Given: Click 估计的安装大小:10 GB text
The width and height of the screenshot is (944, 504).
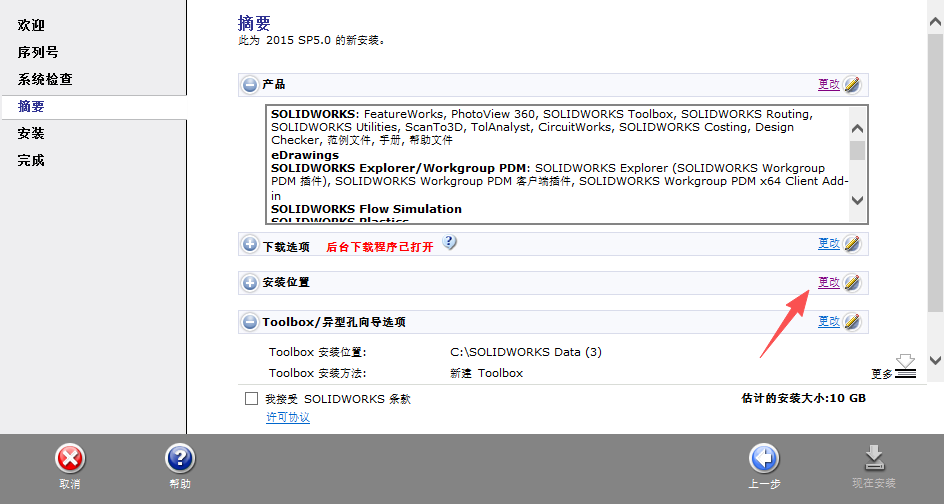Looking at the screenshot, I should coord(804,398).
